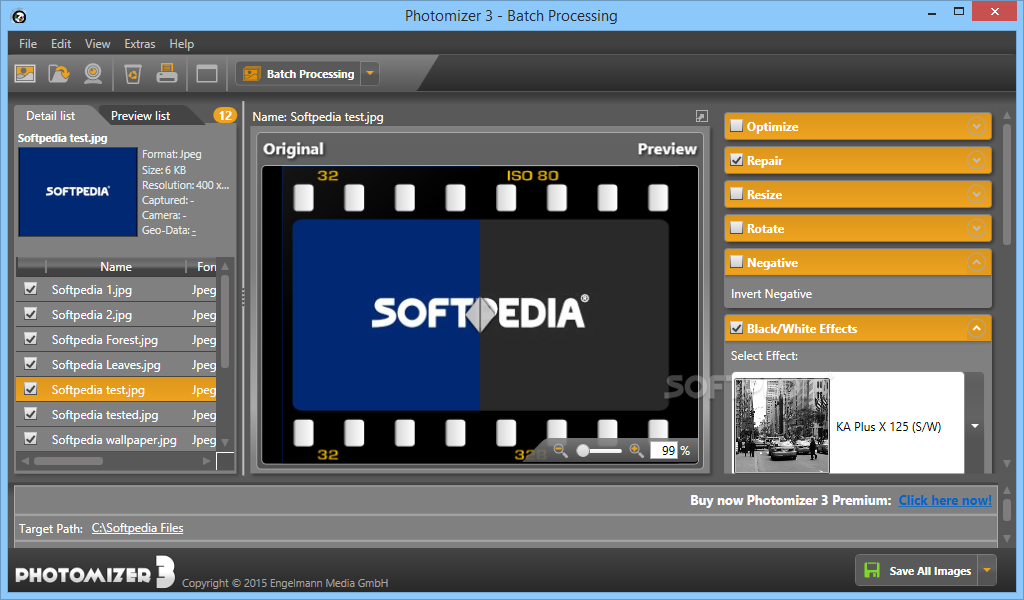Enable the Optimize checkbox
The width and height of the screenshot is (1024, 600).
737,126
